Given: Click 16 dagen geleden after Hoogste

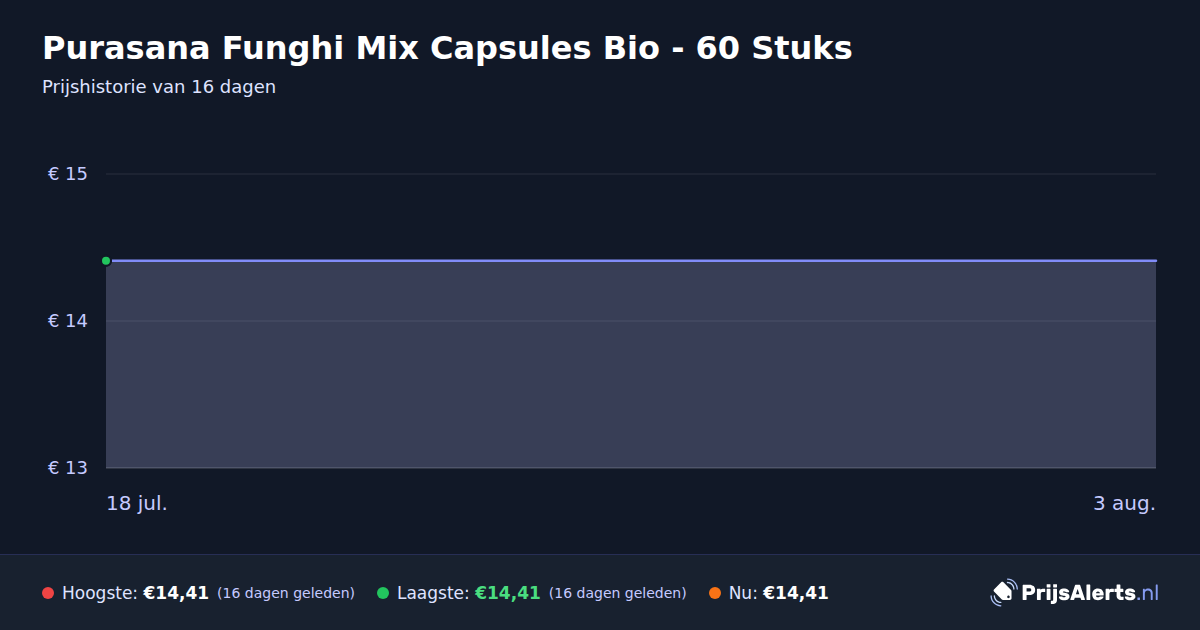Looking at the screenshot, I should (x=286, y=593).
